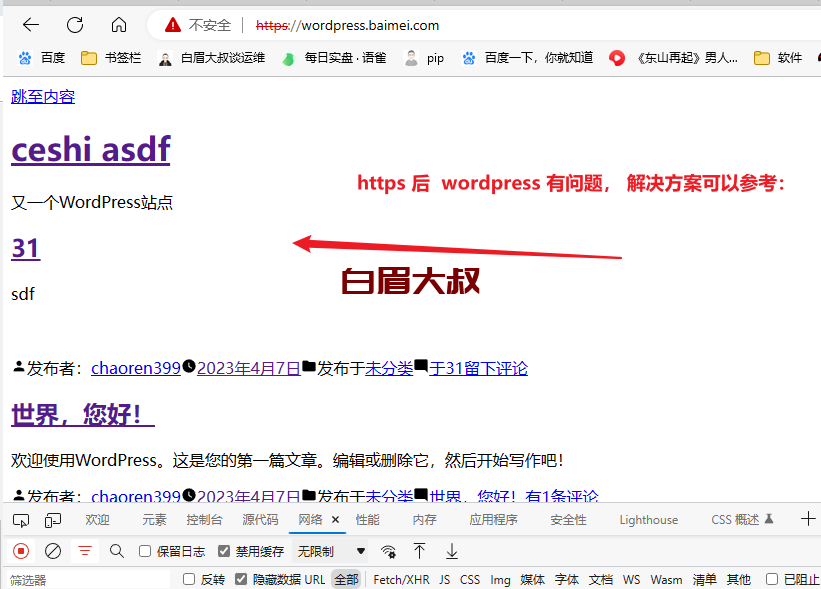
Task: Switch to the 性能 DevTools tab
Action: 368,520
